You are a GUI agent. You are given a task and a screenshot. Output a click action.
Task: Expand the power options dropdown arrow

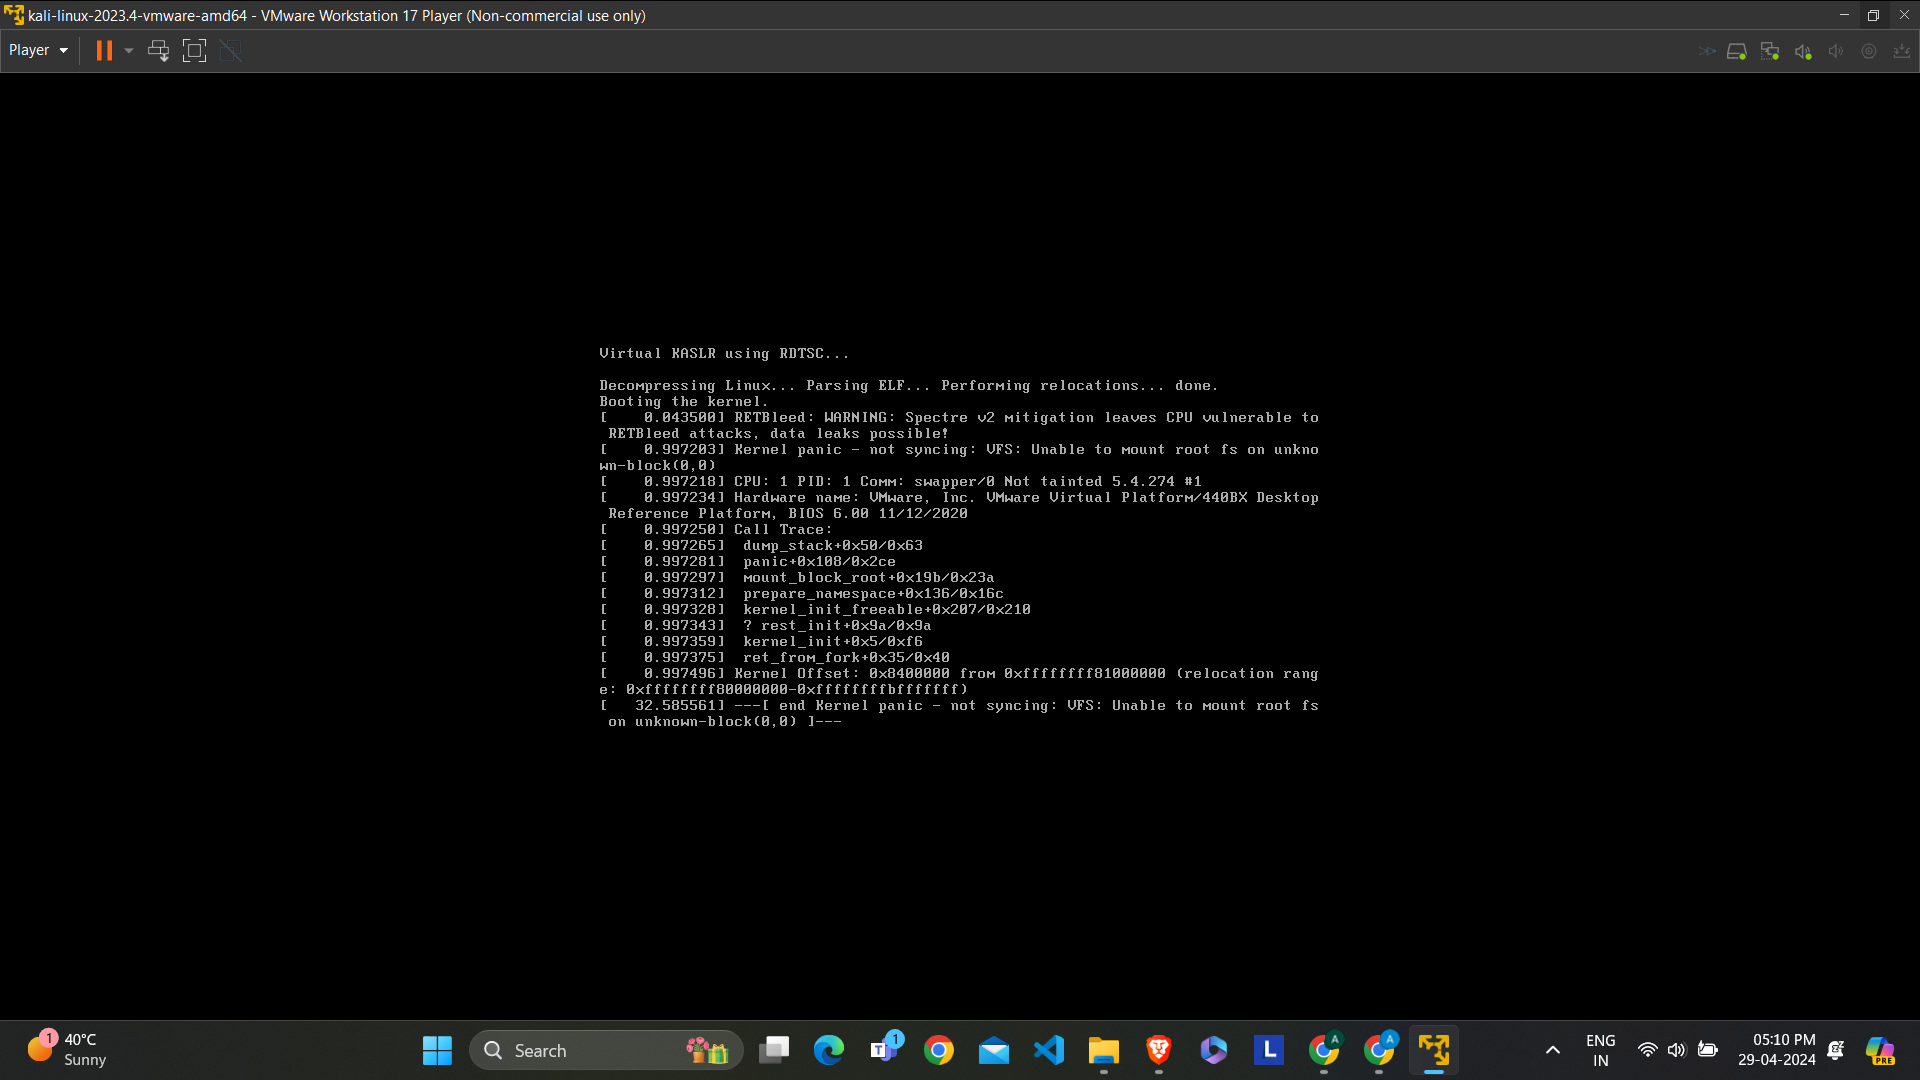128,50
